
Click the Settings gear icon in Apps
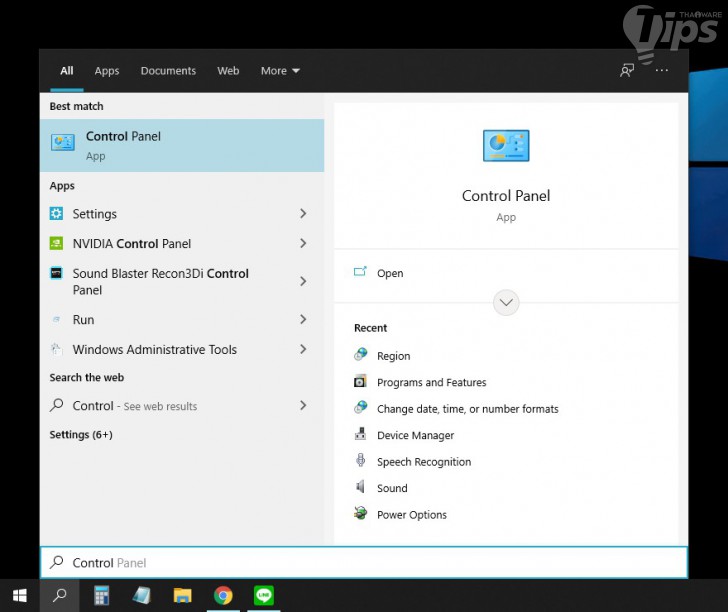pos(56,214)
